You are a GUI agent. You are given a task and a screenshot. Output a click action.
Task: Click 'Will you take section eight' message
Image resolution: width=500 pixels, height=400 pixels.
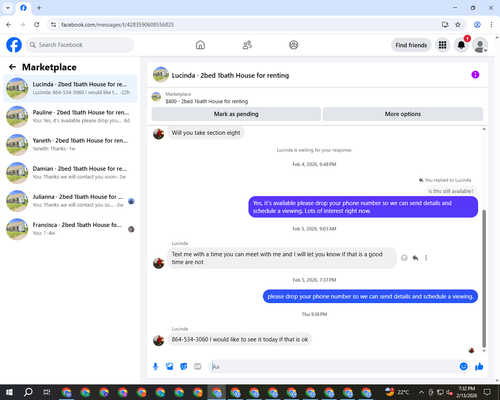[x=206, y=133]
